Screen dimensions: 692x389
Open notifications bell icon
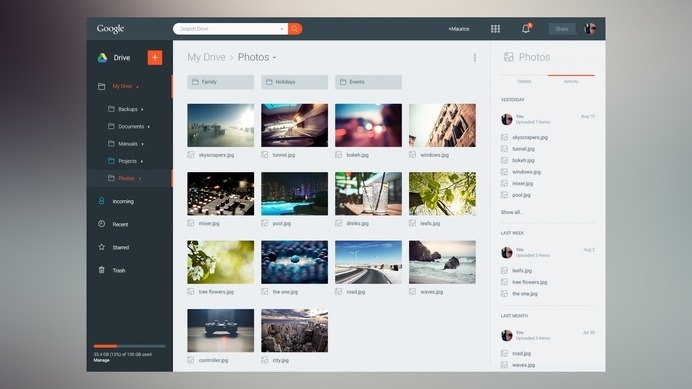click(526, 29)
